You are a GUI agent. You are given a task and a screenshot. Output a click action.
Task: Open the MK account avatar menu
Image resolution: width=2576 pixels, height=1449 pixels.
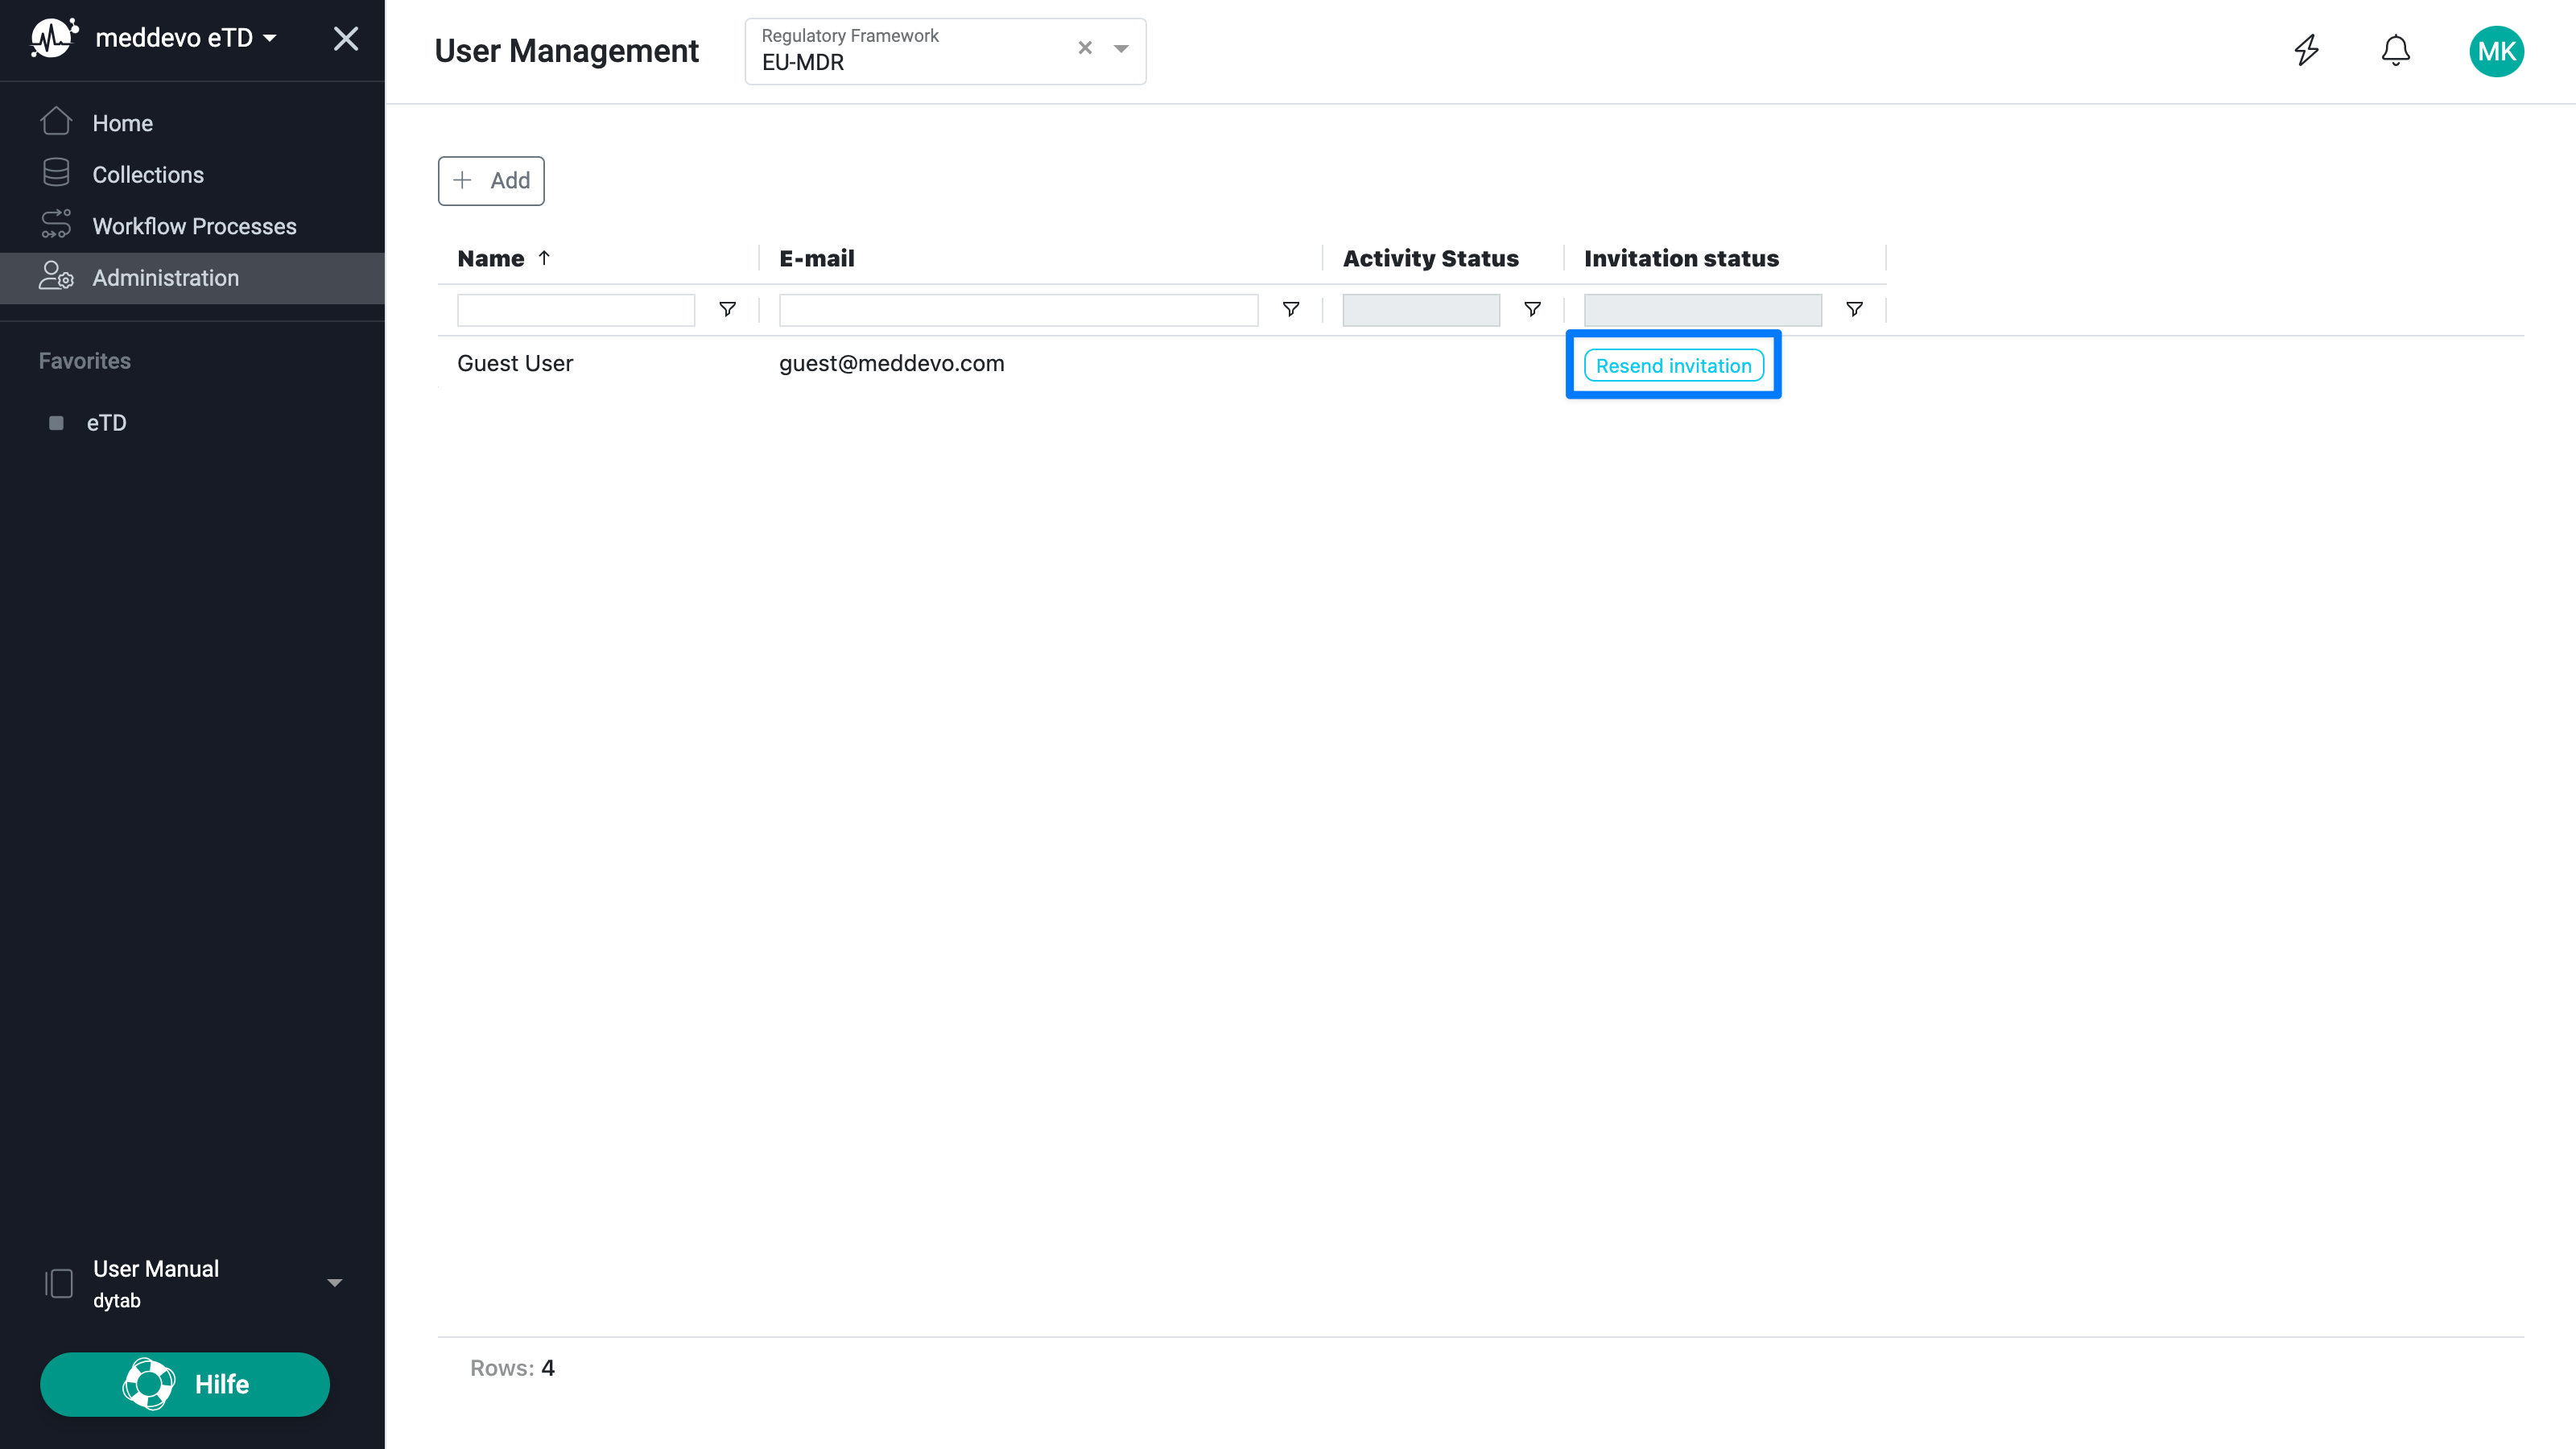(x=2497, y=50)
